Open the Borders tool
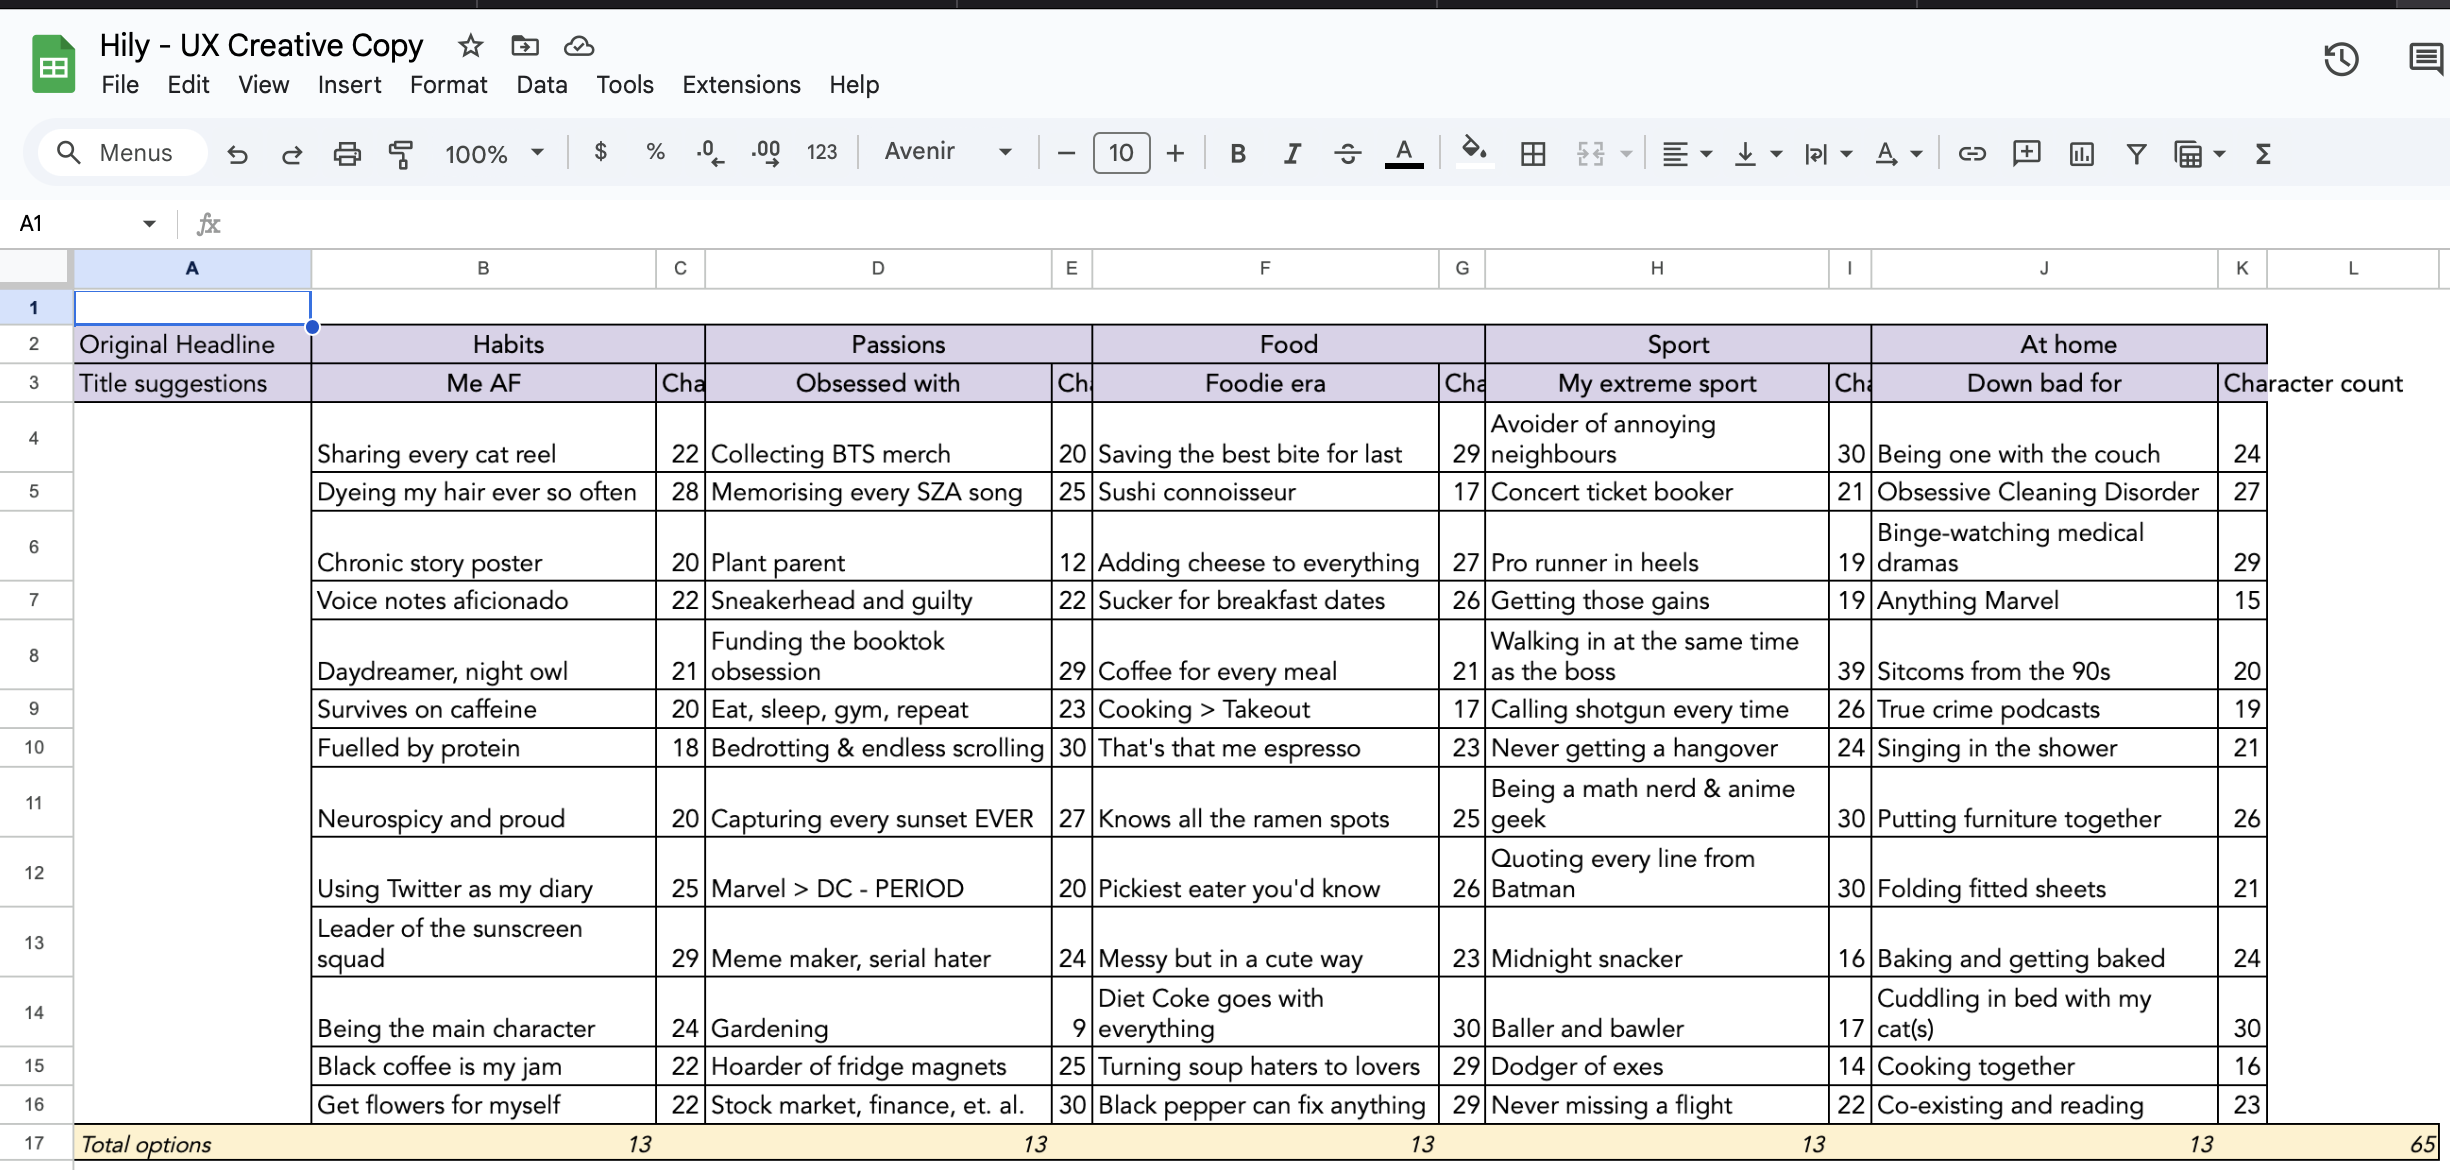Screen dimensions: 2450x1170 tap(1532, 154)
